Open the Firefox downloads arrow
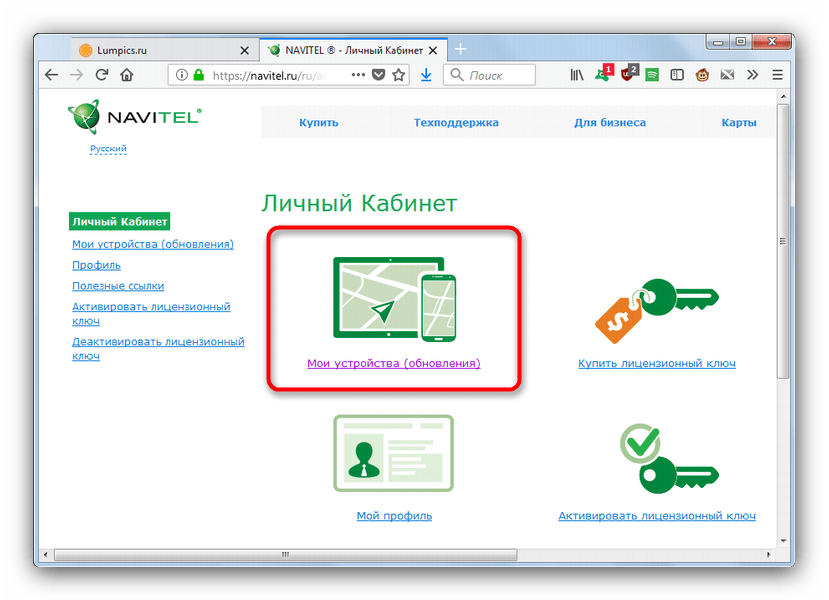829x600 pixels. click(426, 75)
